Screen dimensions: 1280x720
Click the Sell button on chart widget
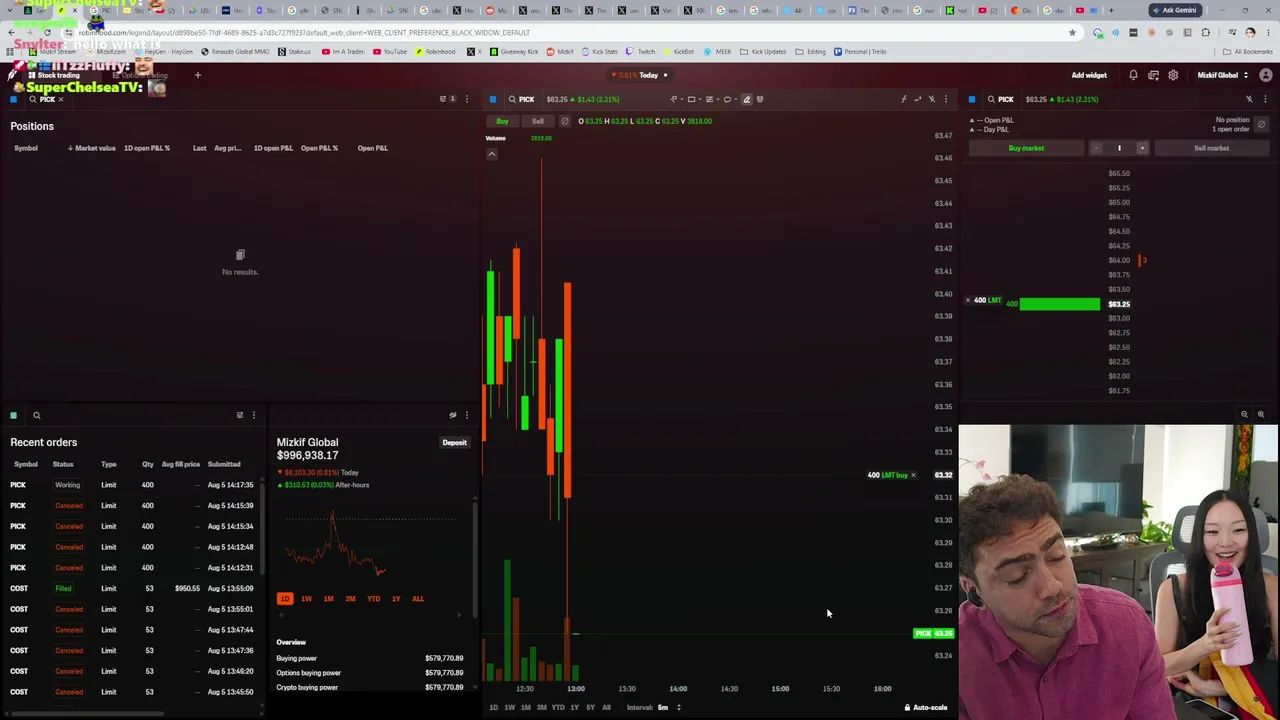[538, 121]
